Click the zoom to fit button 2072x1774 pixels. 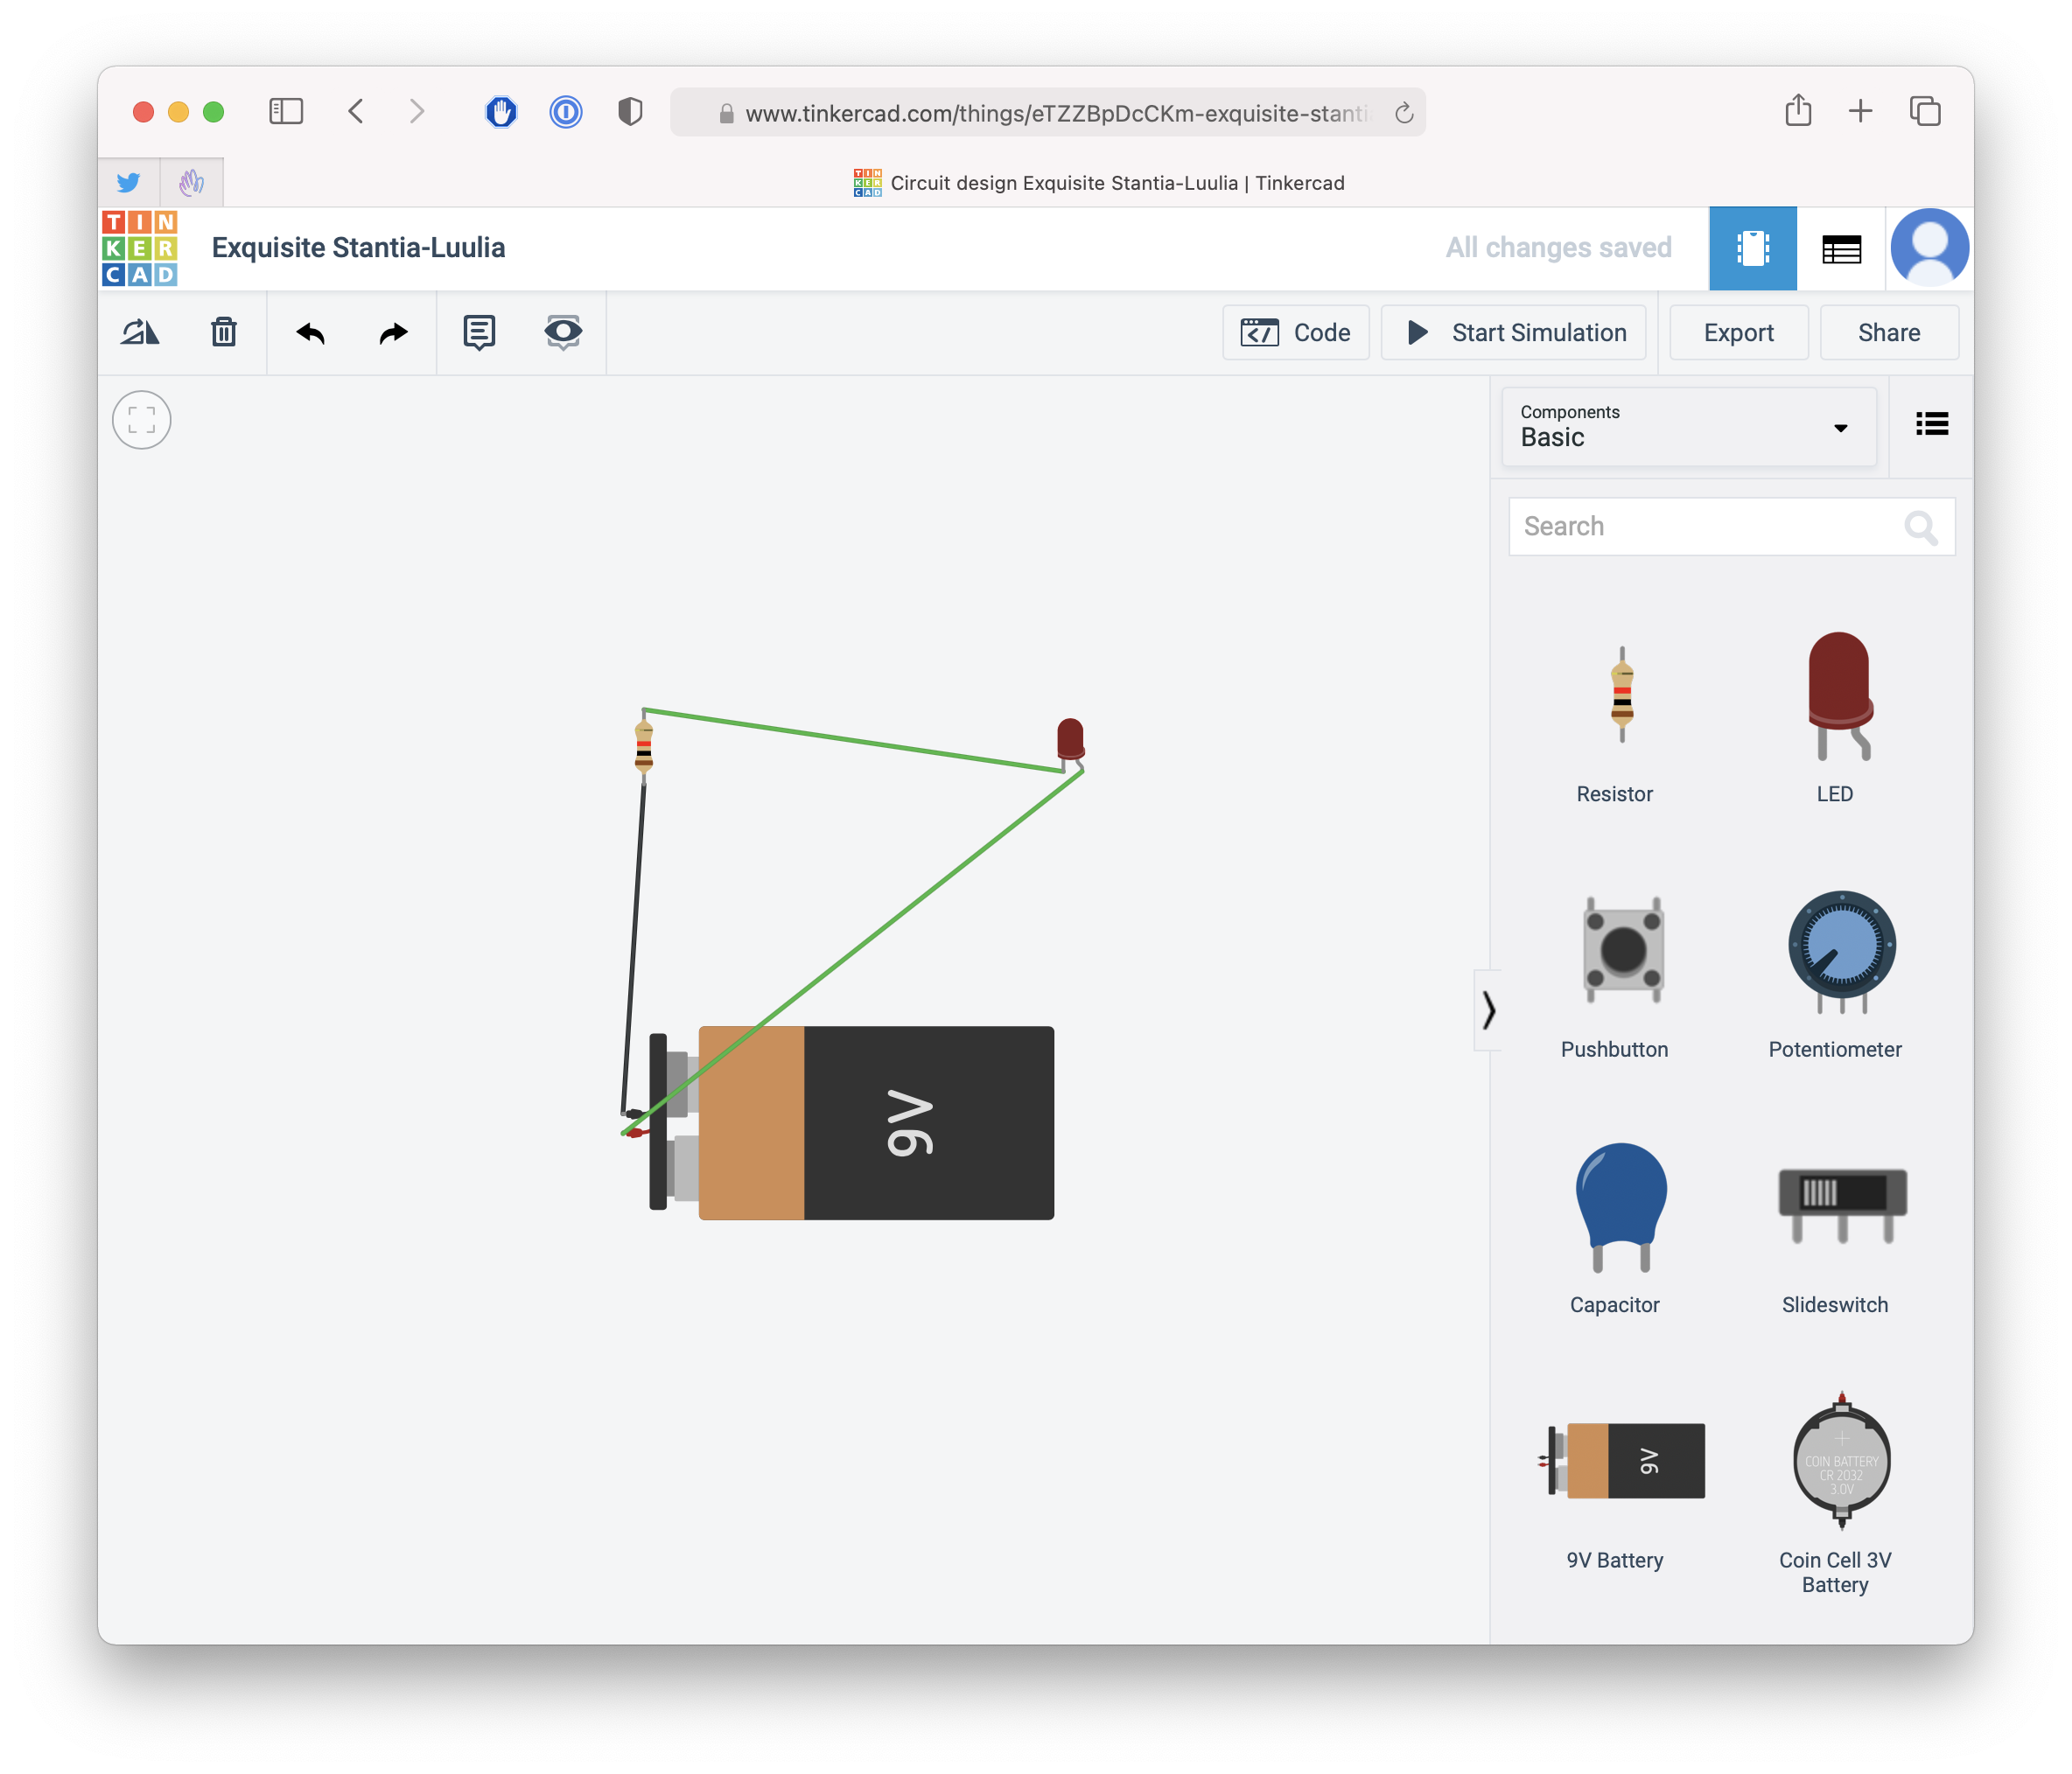pos(142,420)
